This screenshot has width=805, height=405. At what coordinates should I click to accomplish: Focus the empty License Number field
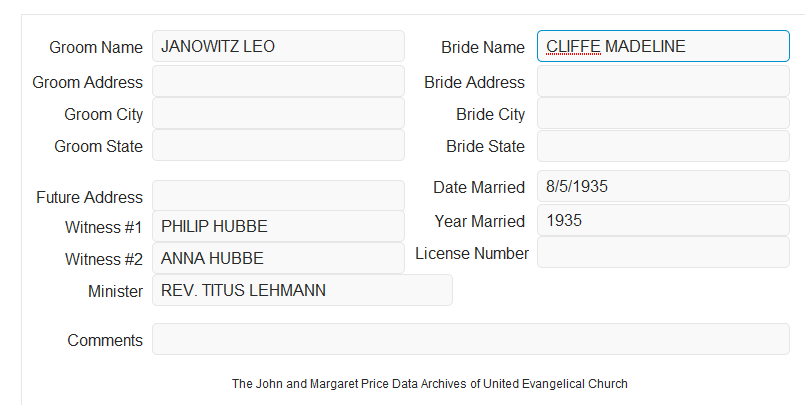pyautogui.click(x=663, y=252)
